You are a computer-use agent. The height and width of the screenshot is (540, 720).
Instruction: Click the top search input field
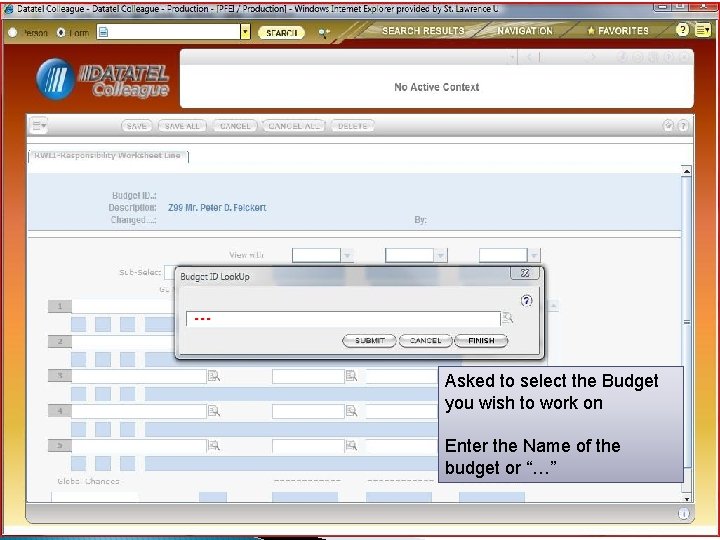point(169,32)
